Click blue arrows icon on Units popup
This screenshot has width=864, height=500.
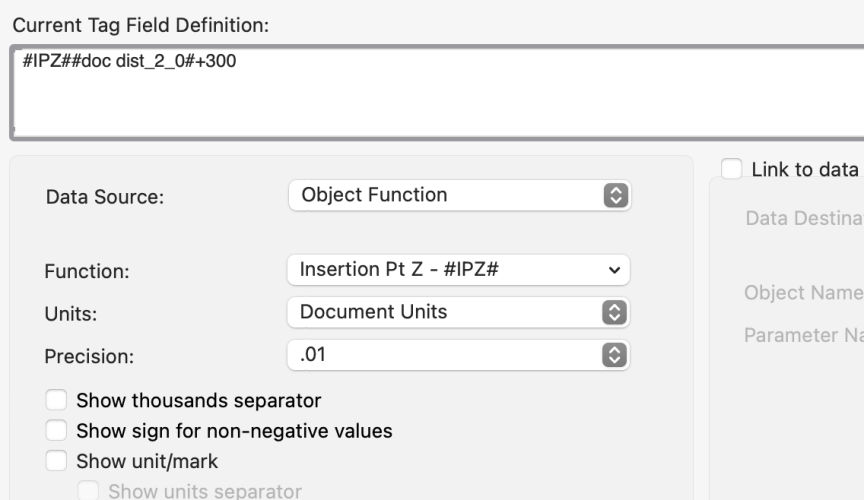(616, 312)
